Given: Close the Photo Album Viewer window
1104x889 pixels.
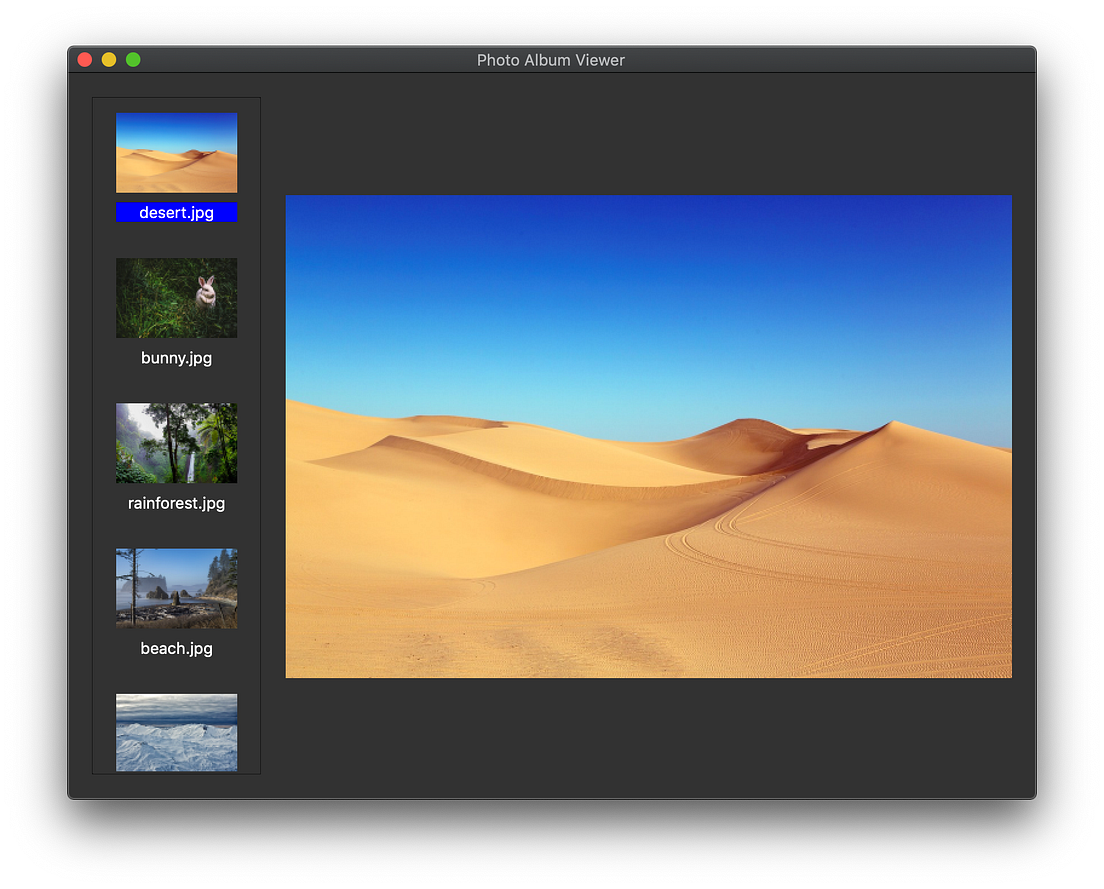Looking at the screenshot, I should point(84,59).
